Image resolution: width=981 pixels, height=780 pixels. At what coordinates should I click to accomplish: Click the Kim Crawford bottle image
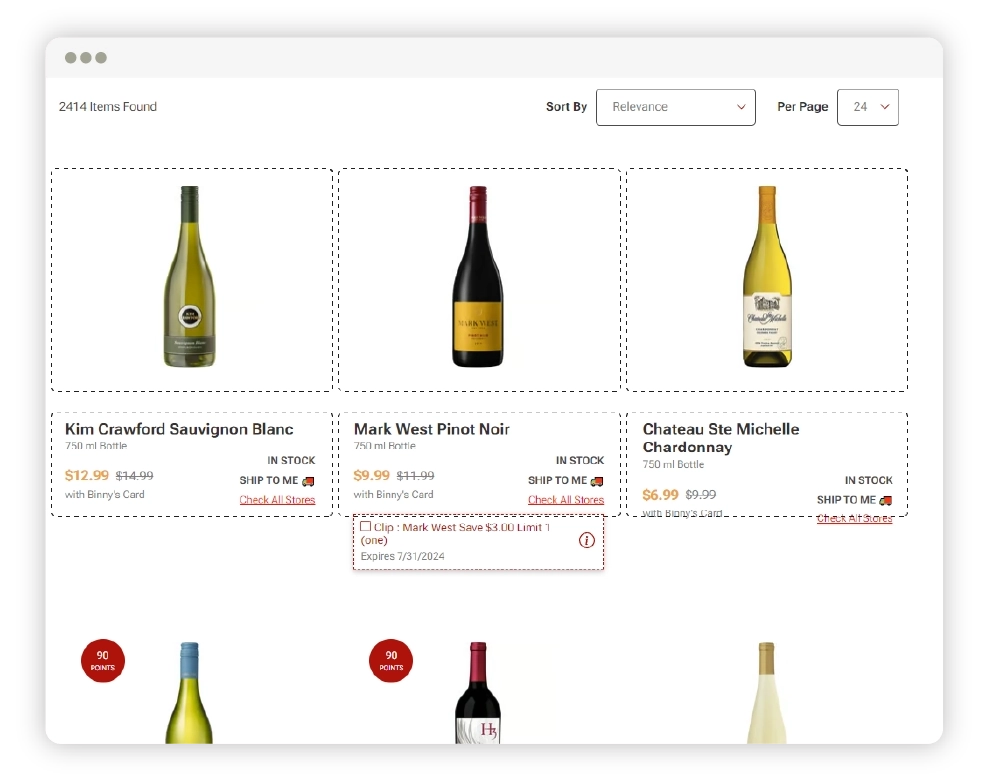tap(189, 277)
